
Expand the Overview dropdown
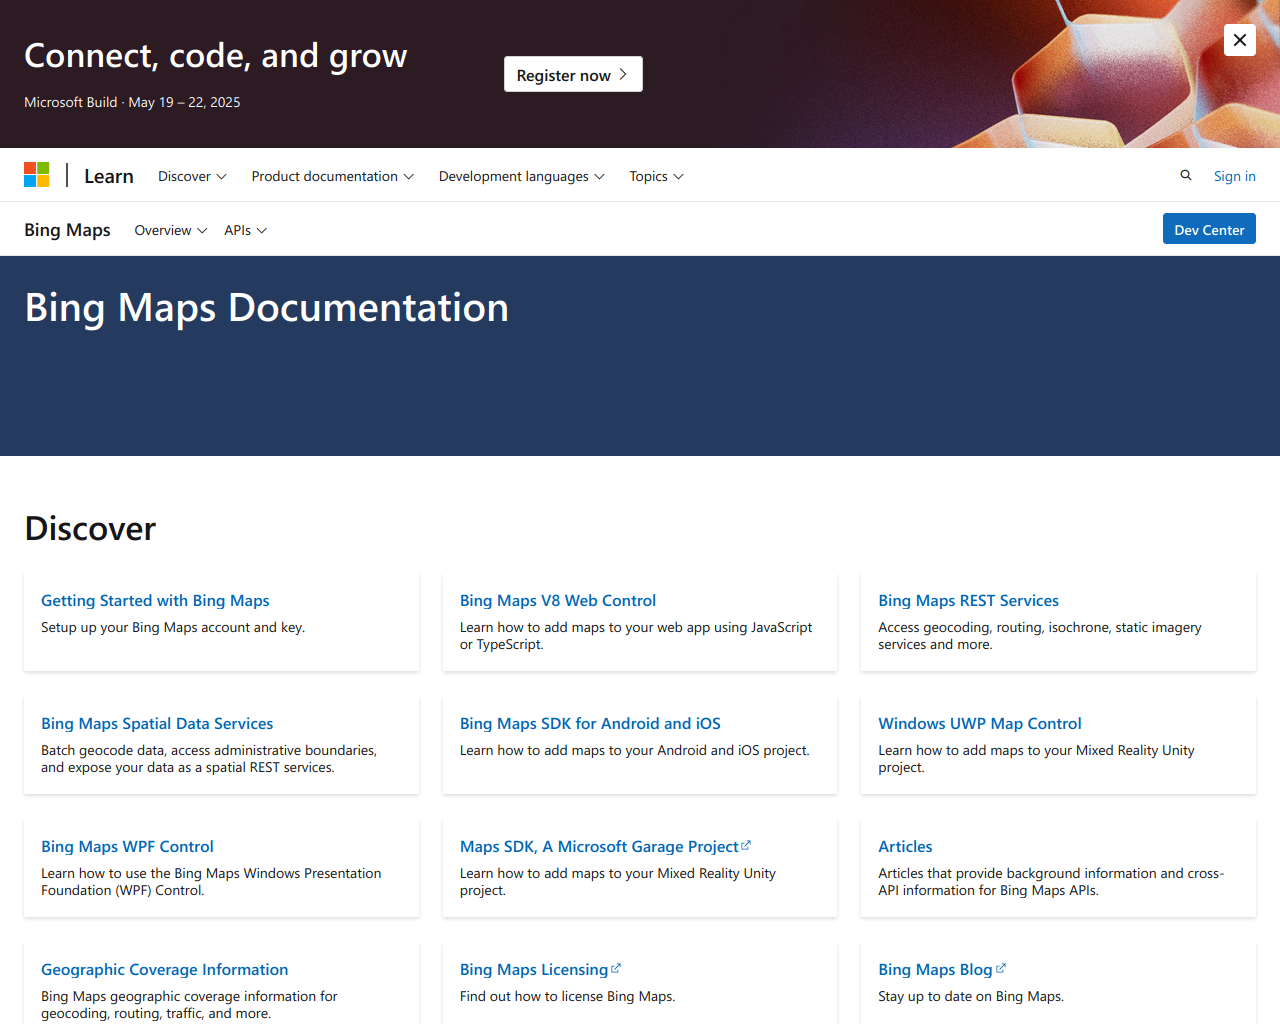pyautogui.click(x=171, y=230)
